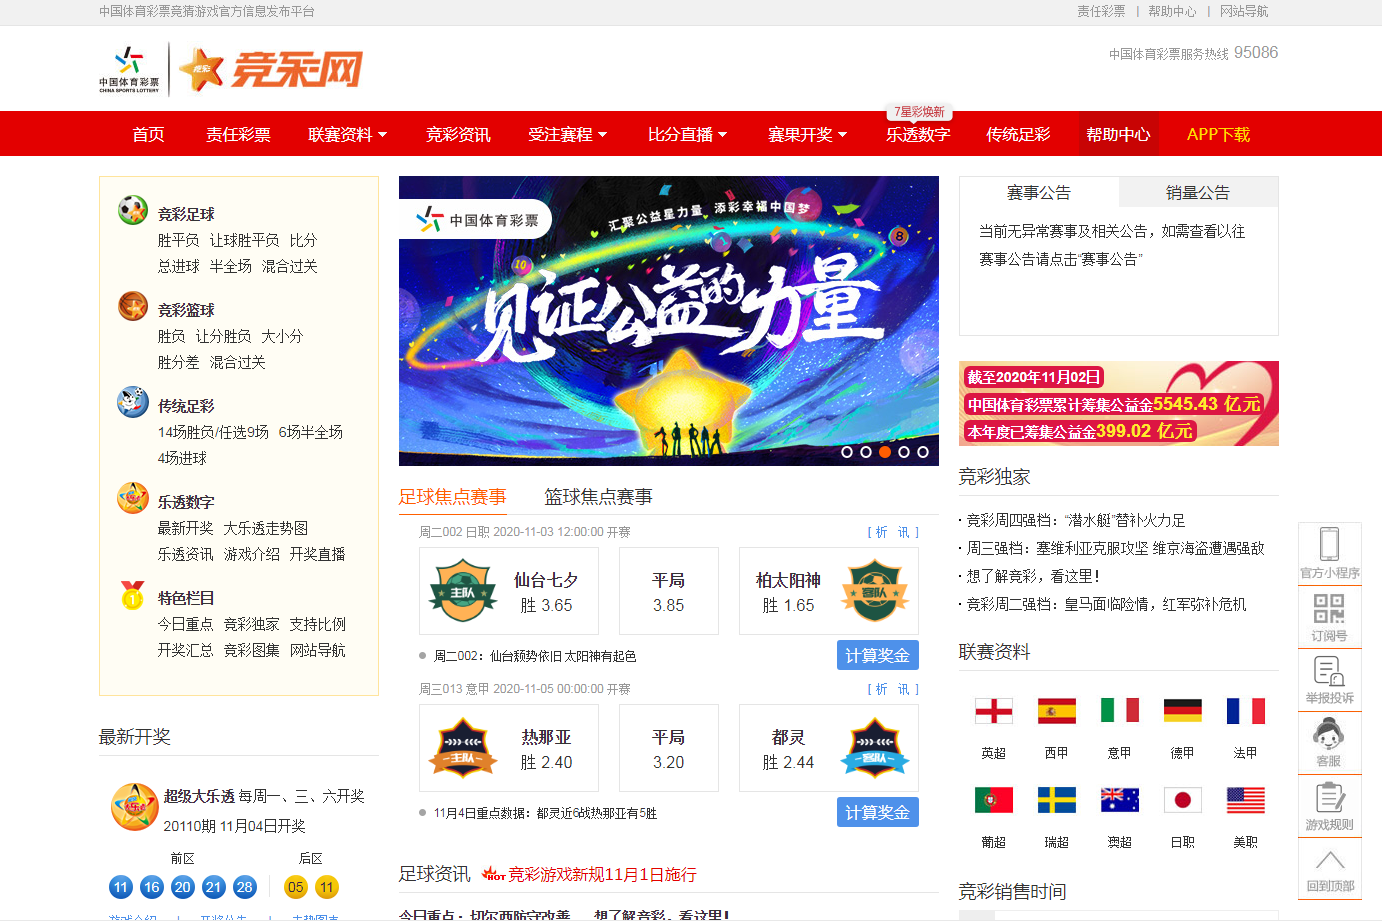Image resolution: width=1382 pixels, height=922 pixels.
Task: Click the 竞彩网 logo
Action: click(x=271, y=69)
